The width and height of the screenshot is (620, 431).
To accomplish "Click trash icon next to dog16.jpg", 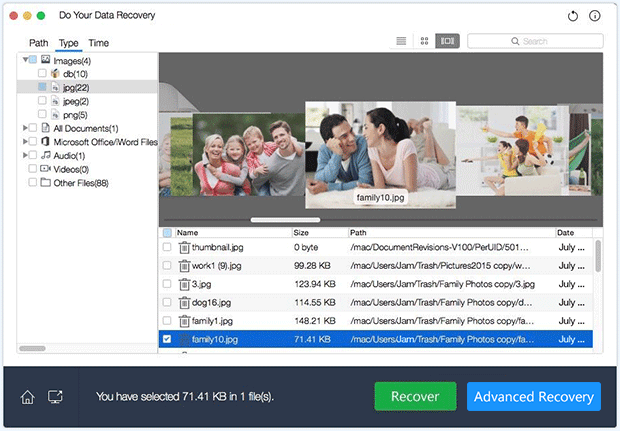I will click(x=184, y=302).
